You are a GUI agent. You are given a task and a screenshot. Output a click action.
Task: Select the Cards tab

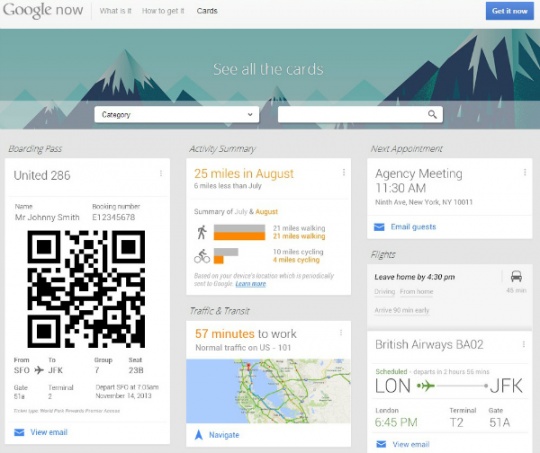207,11
